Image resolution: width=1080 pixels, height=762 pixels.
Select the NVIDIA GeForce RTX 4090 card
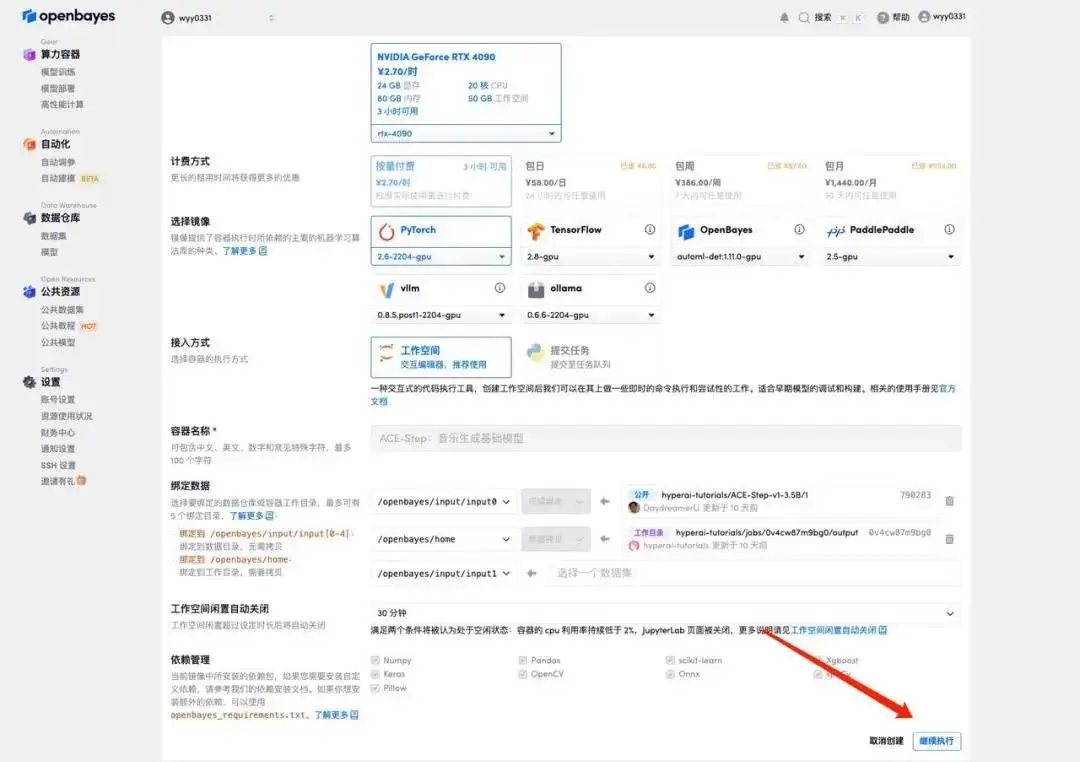tap(466, 84)
